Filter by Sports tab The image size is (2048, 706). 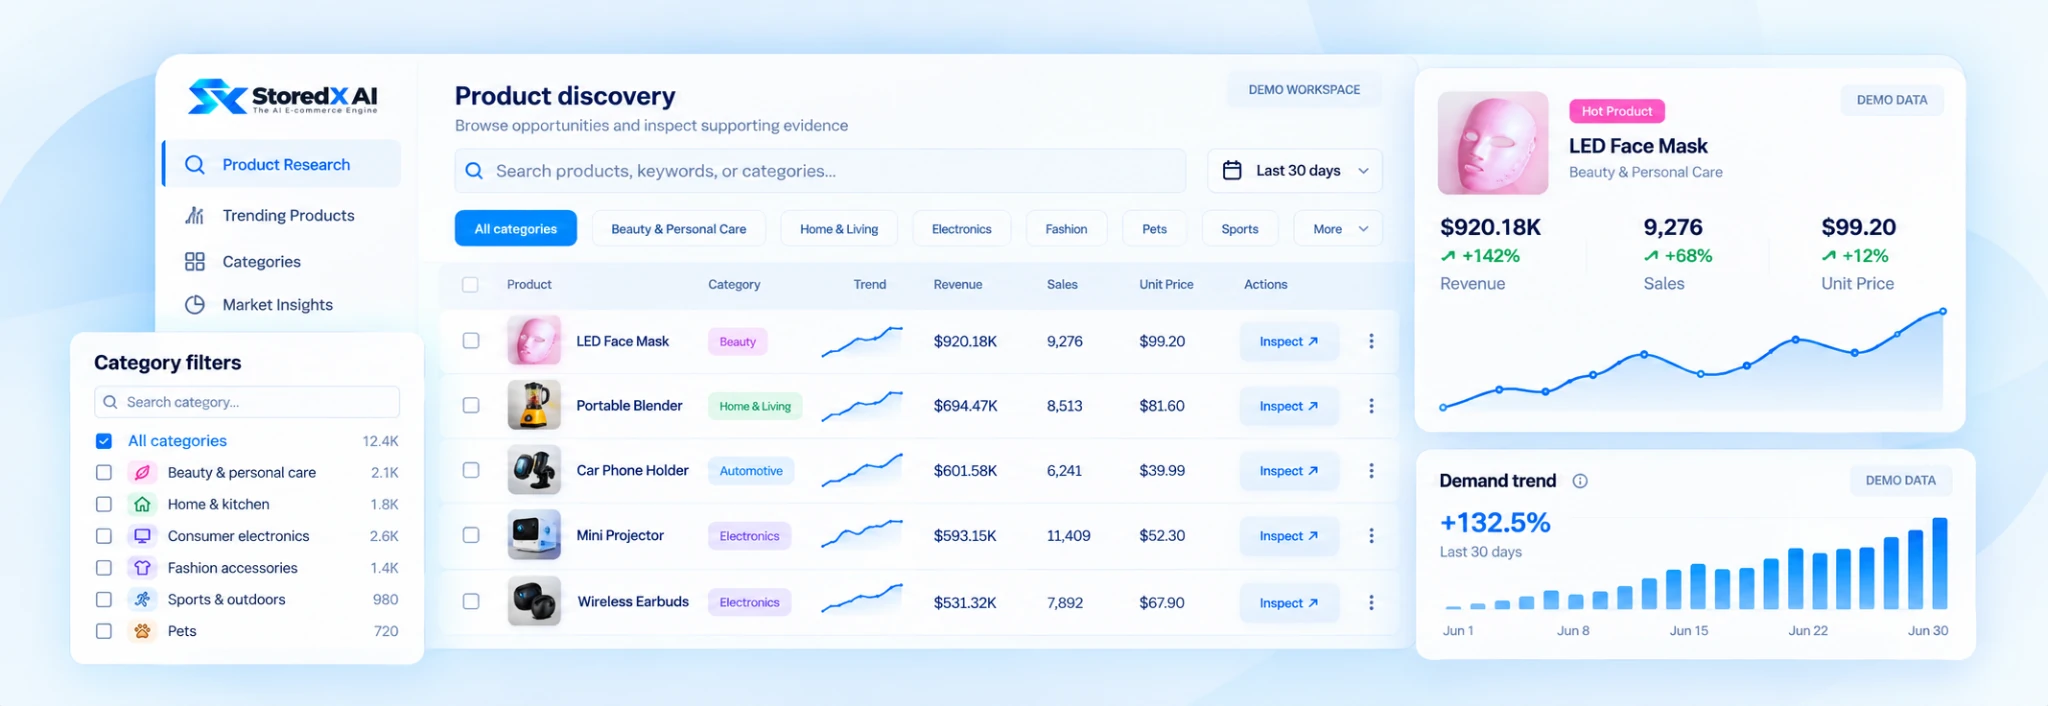pyautogui.click(x=1240, y=229)
